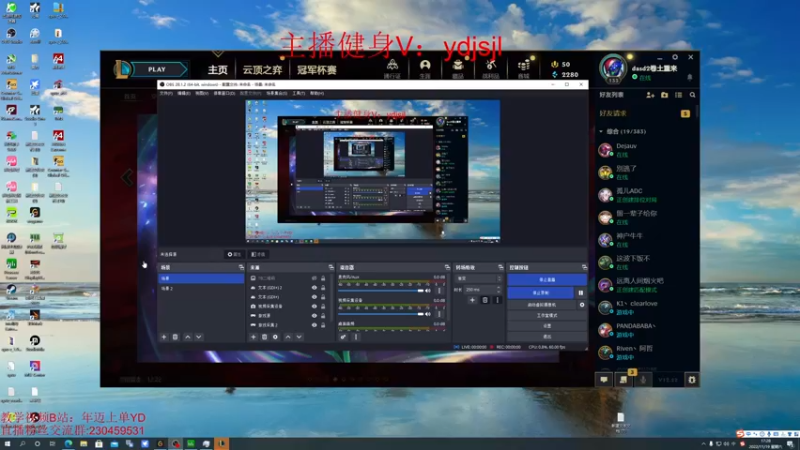Toggle visibility of the 游戏采集 2 source
The image size is (800, 450).
coord(314,324)
